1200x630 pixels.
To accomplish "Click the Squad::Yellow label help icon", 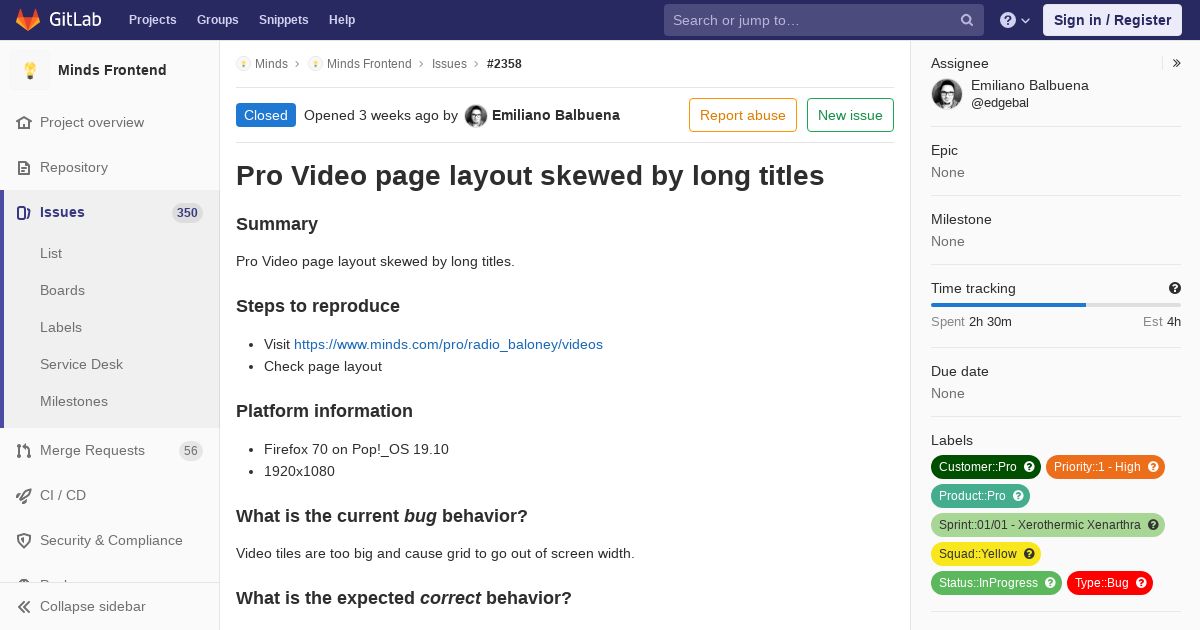I will (x=1029, y=554).
